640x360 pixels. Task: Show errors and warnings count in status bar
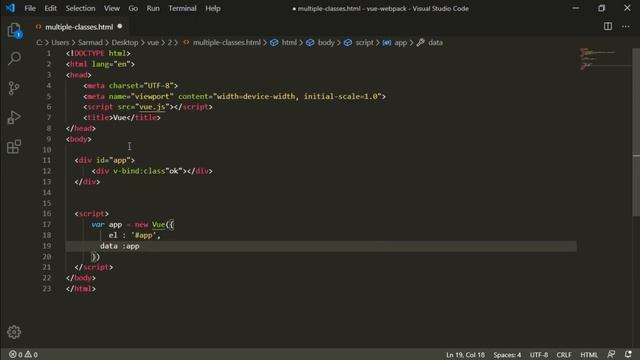[23, 354]
